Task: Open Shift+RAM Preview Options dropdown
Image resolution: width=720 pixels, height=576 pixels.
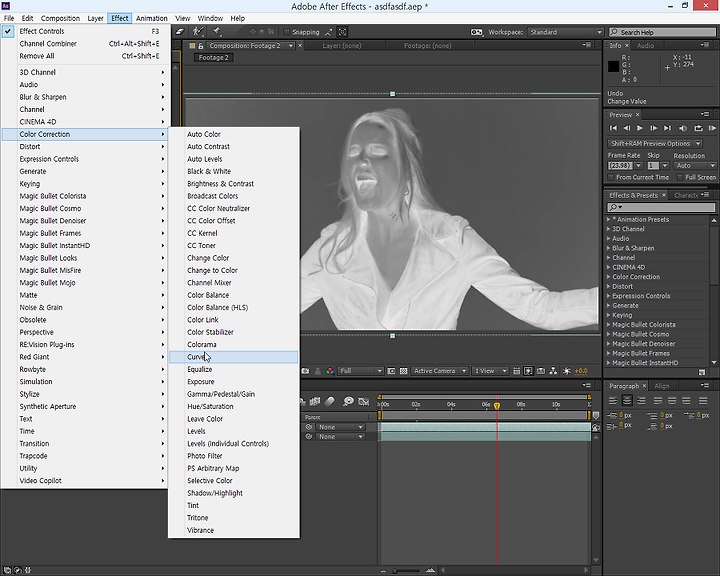Action: (654, 143)
